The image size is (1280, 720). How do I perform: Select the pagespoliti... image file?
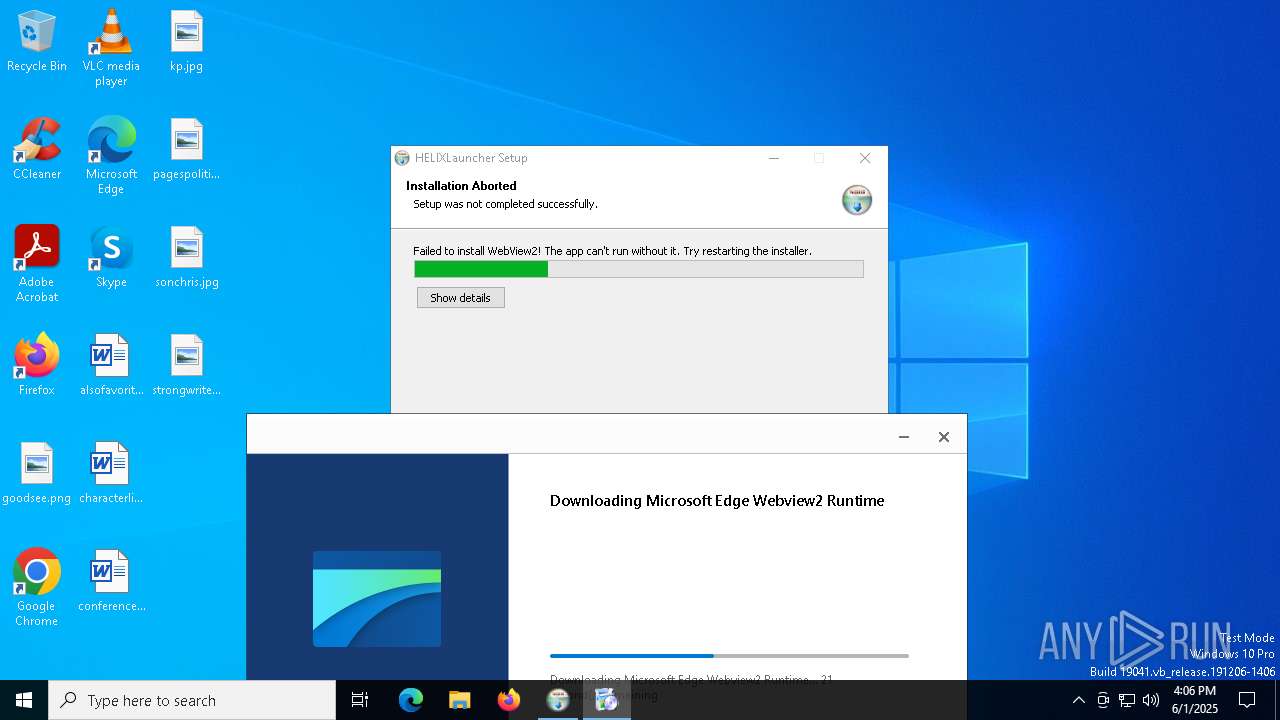pyautogui.click(x=186, y=149)
